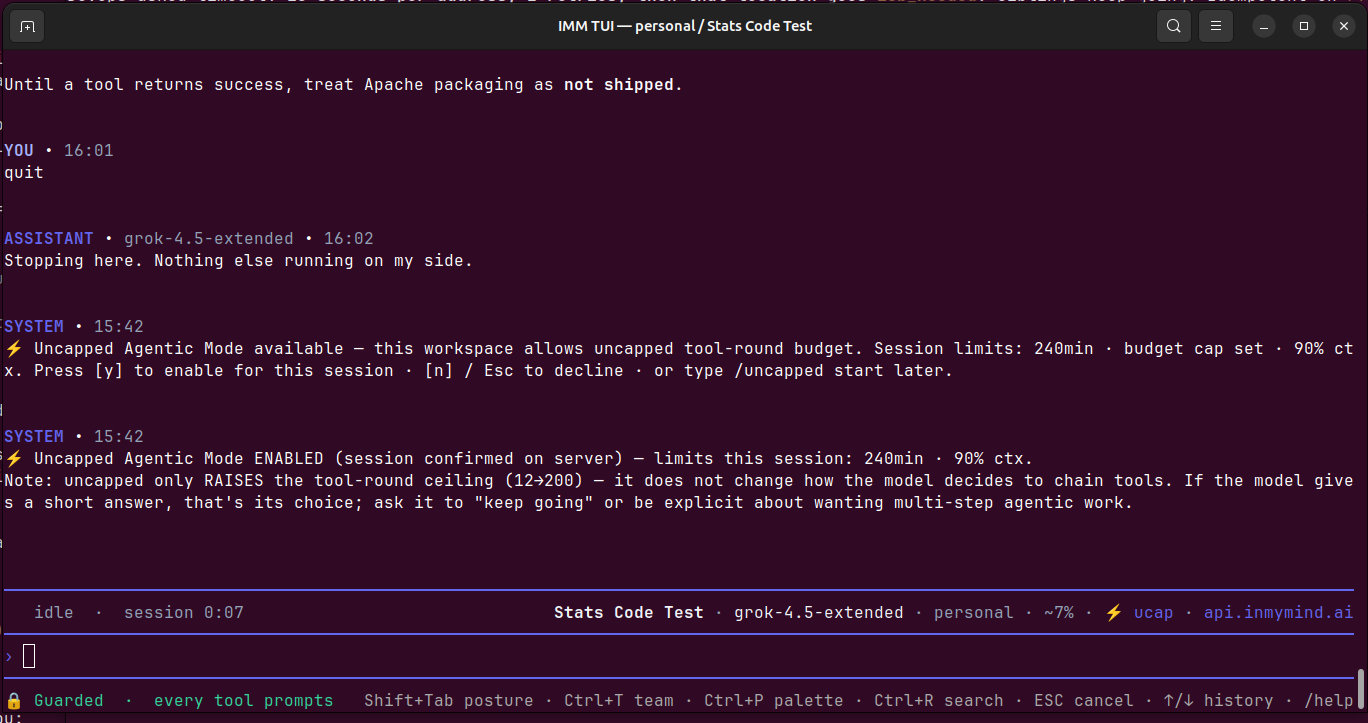Click the 'idle' status indicator
The height and width of the screenshot is (723, 1368).
pos(54,612)
